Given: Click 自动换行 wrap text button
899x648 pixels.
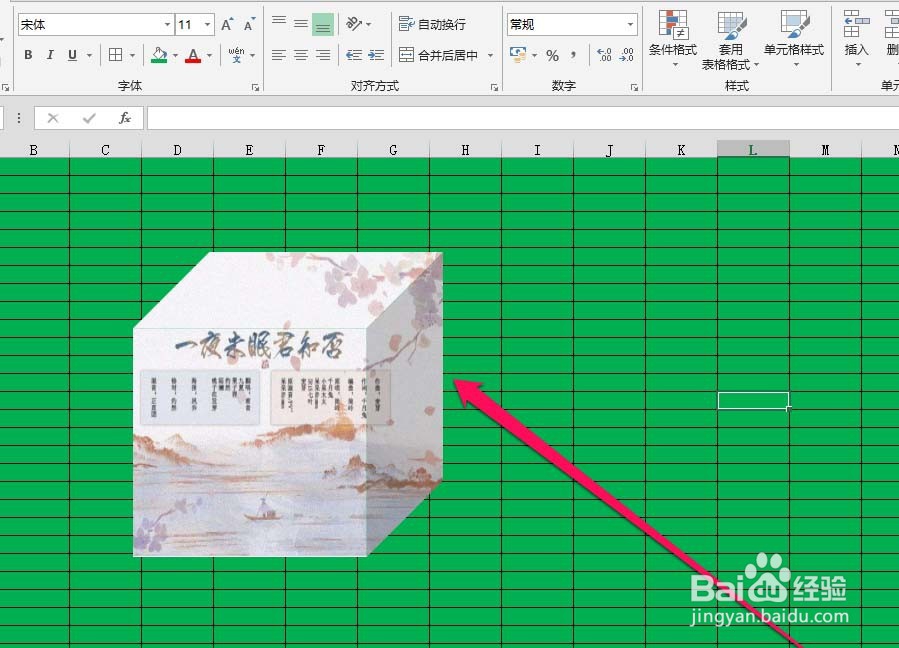Looking at the screenshot, I should 432,24.
